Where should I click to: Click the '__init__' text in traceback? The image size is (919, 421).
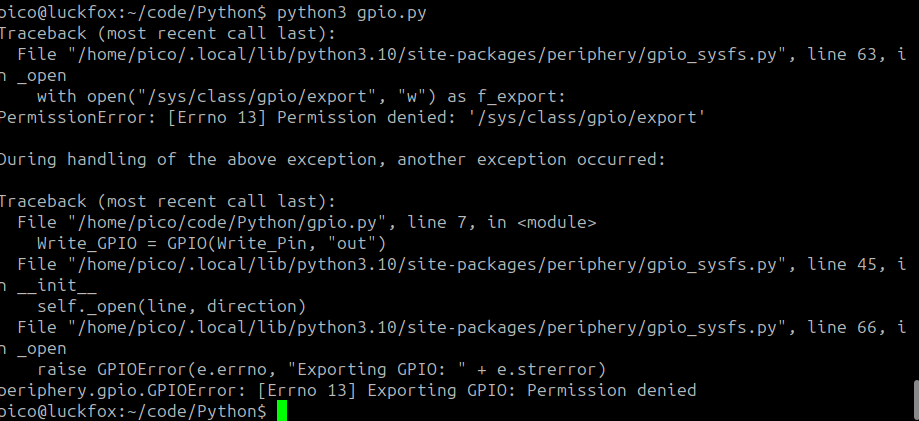tap(57, 286)
